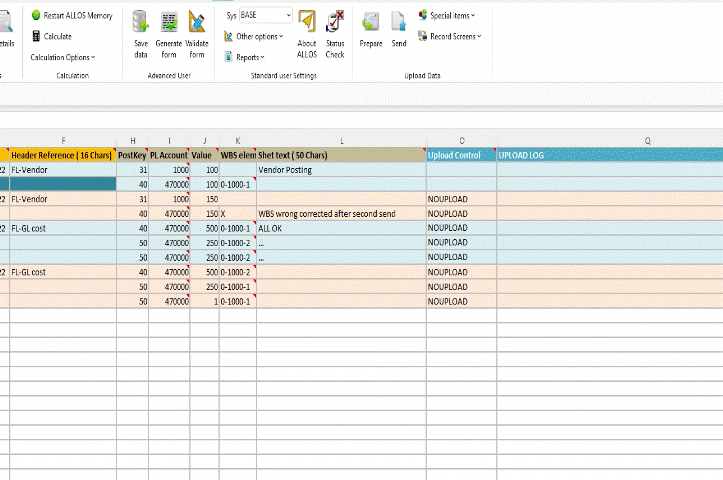Click the Prepare upload icon

pyautogui.click(x=371, y=23)
